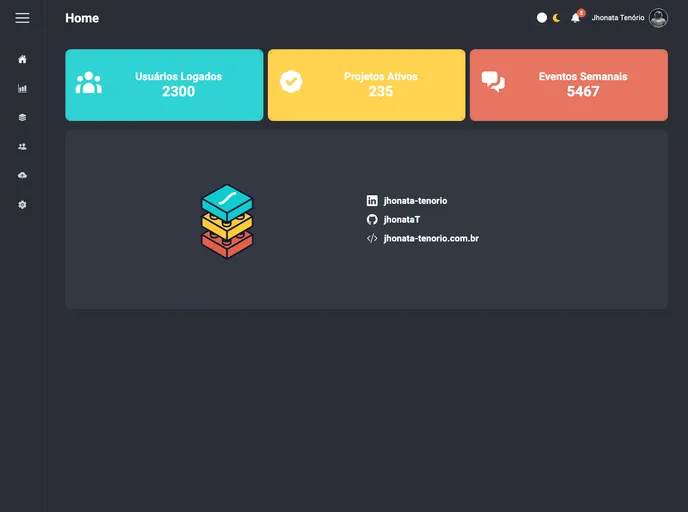Select the Eventos Semanais card

[x=568, y=85]
